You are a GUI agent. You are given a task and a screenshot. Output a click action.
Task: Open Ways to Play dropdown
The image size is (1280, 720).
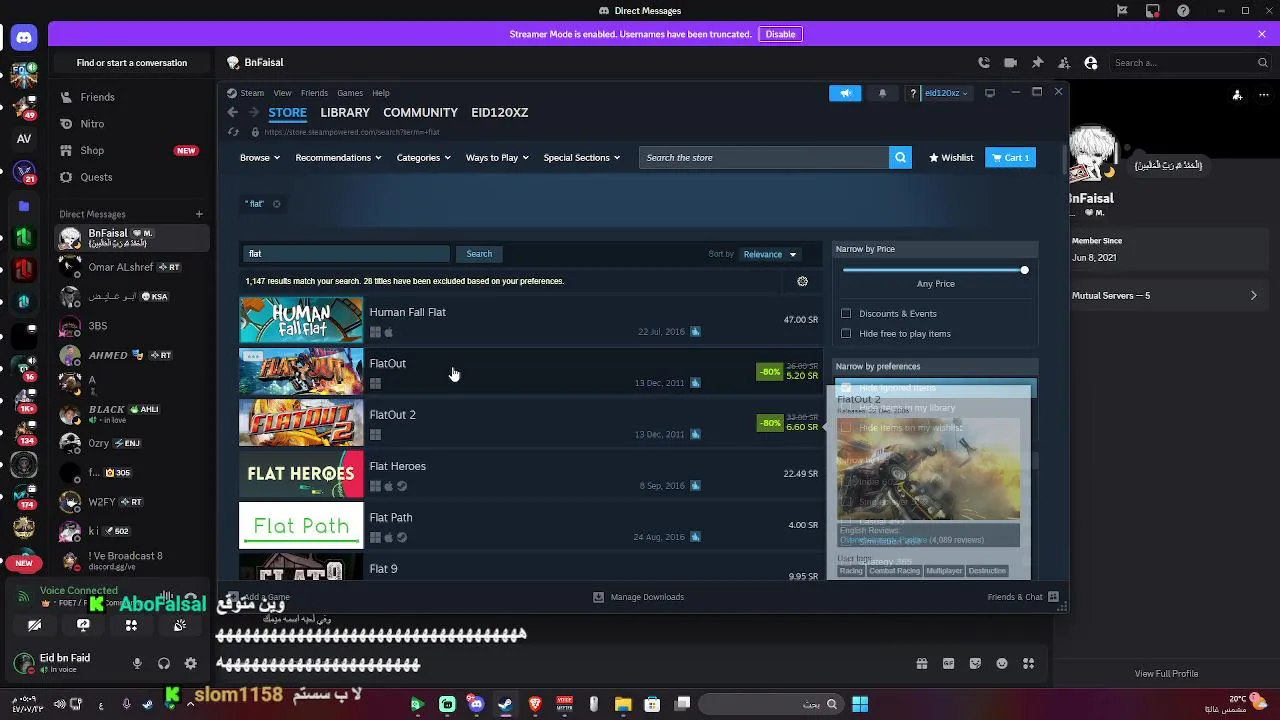point(497,158)
